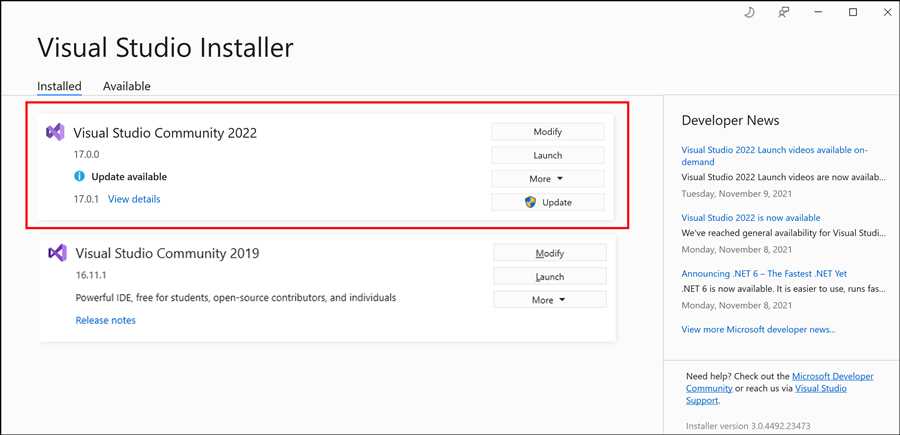900x435 pixels.
Task: Click the blue info icon beside Update available
Action: tap(79, 176)
